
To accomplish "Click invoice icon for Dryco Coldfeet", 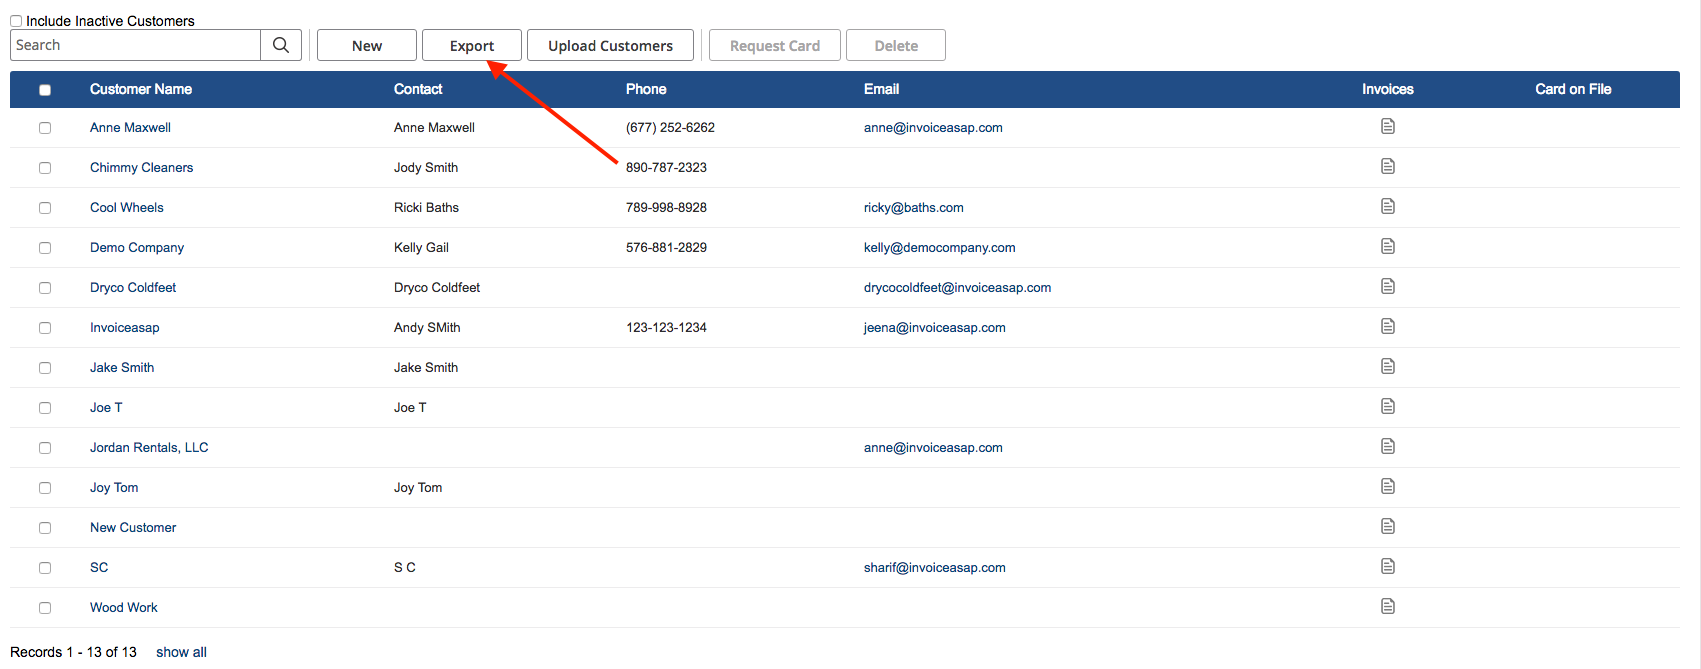I will pyautogui.click(x=1388, y=286).
